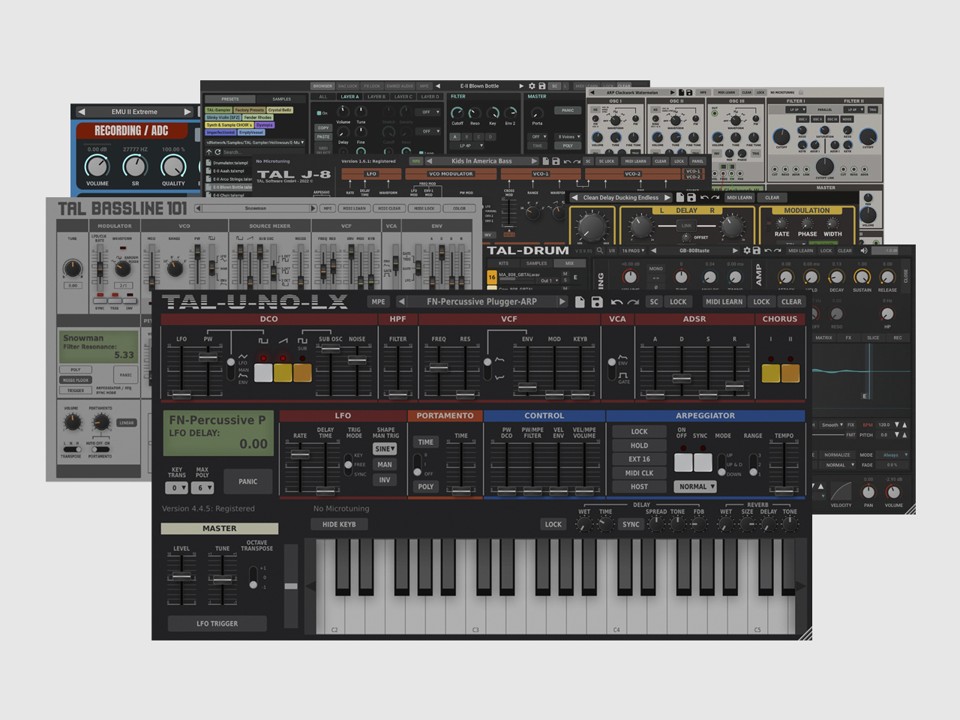Click the octave transpose switch in MASTER
Screen dimensions: 960x720
point(253,578)
